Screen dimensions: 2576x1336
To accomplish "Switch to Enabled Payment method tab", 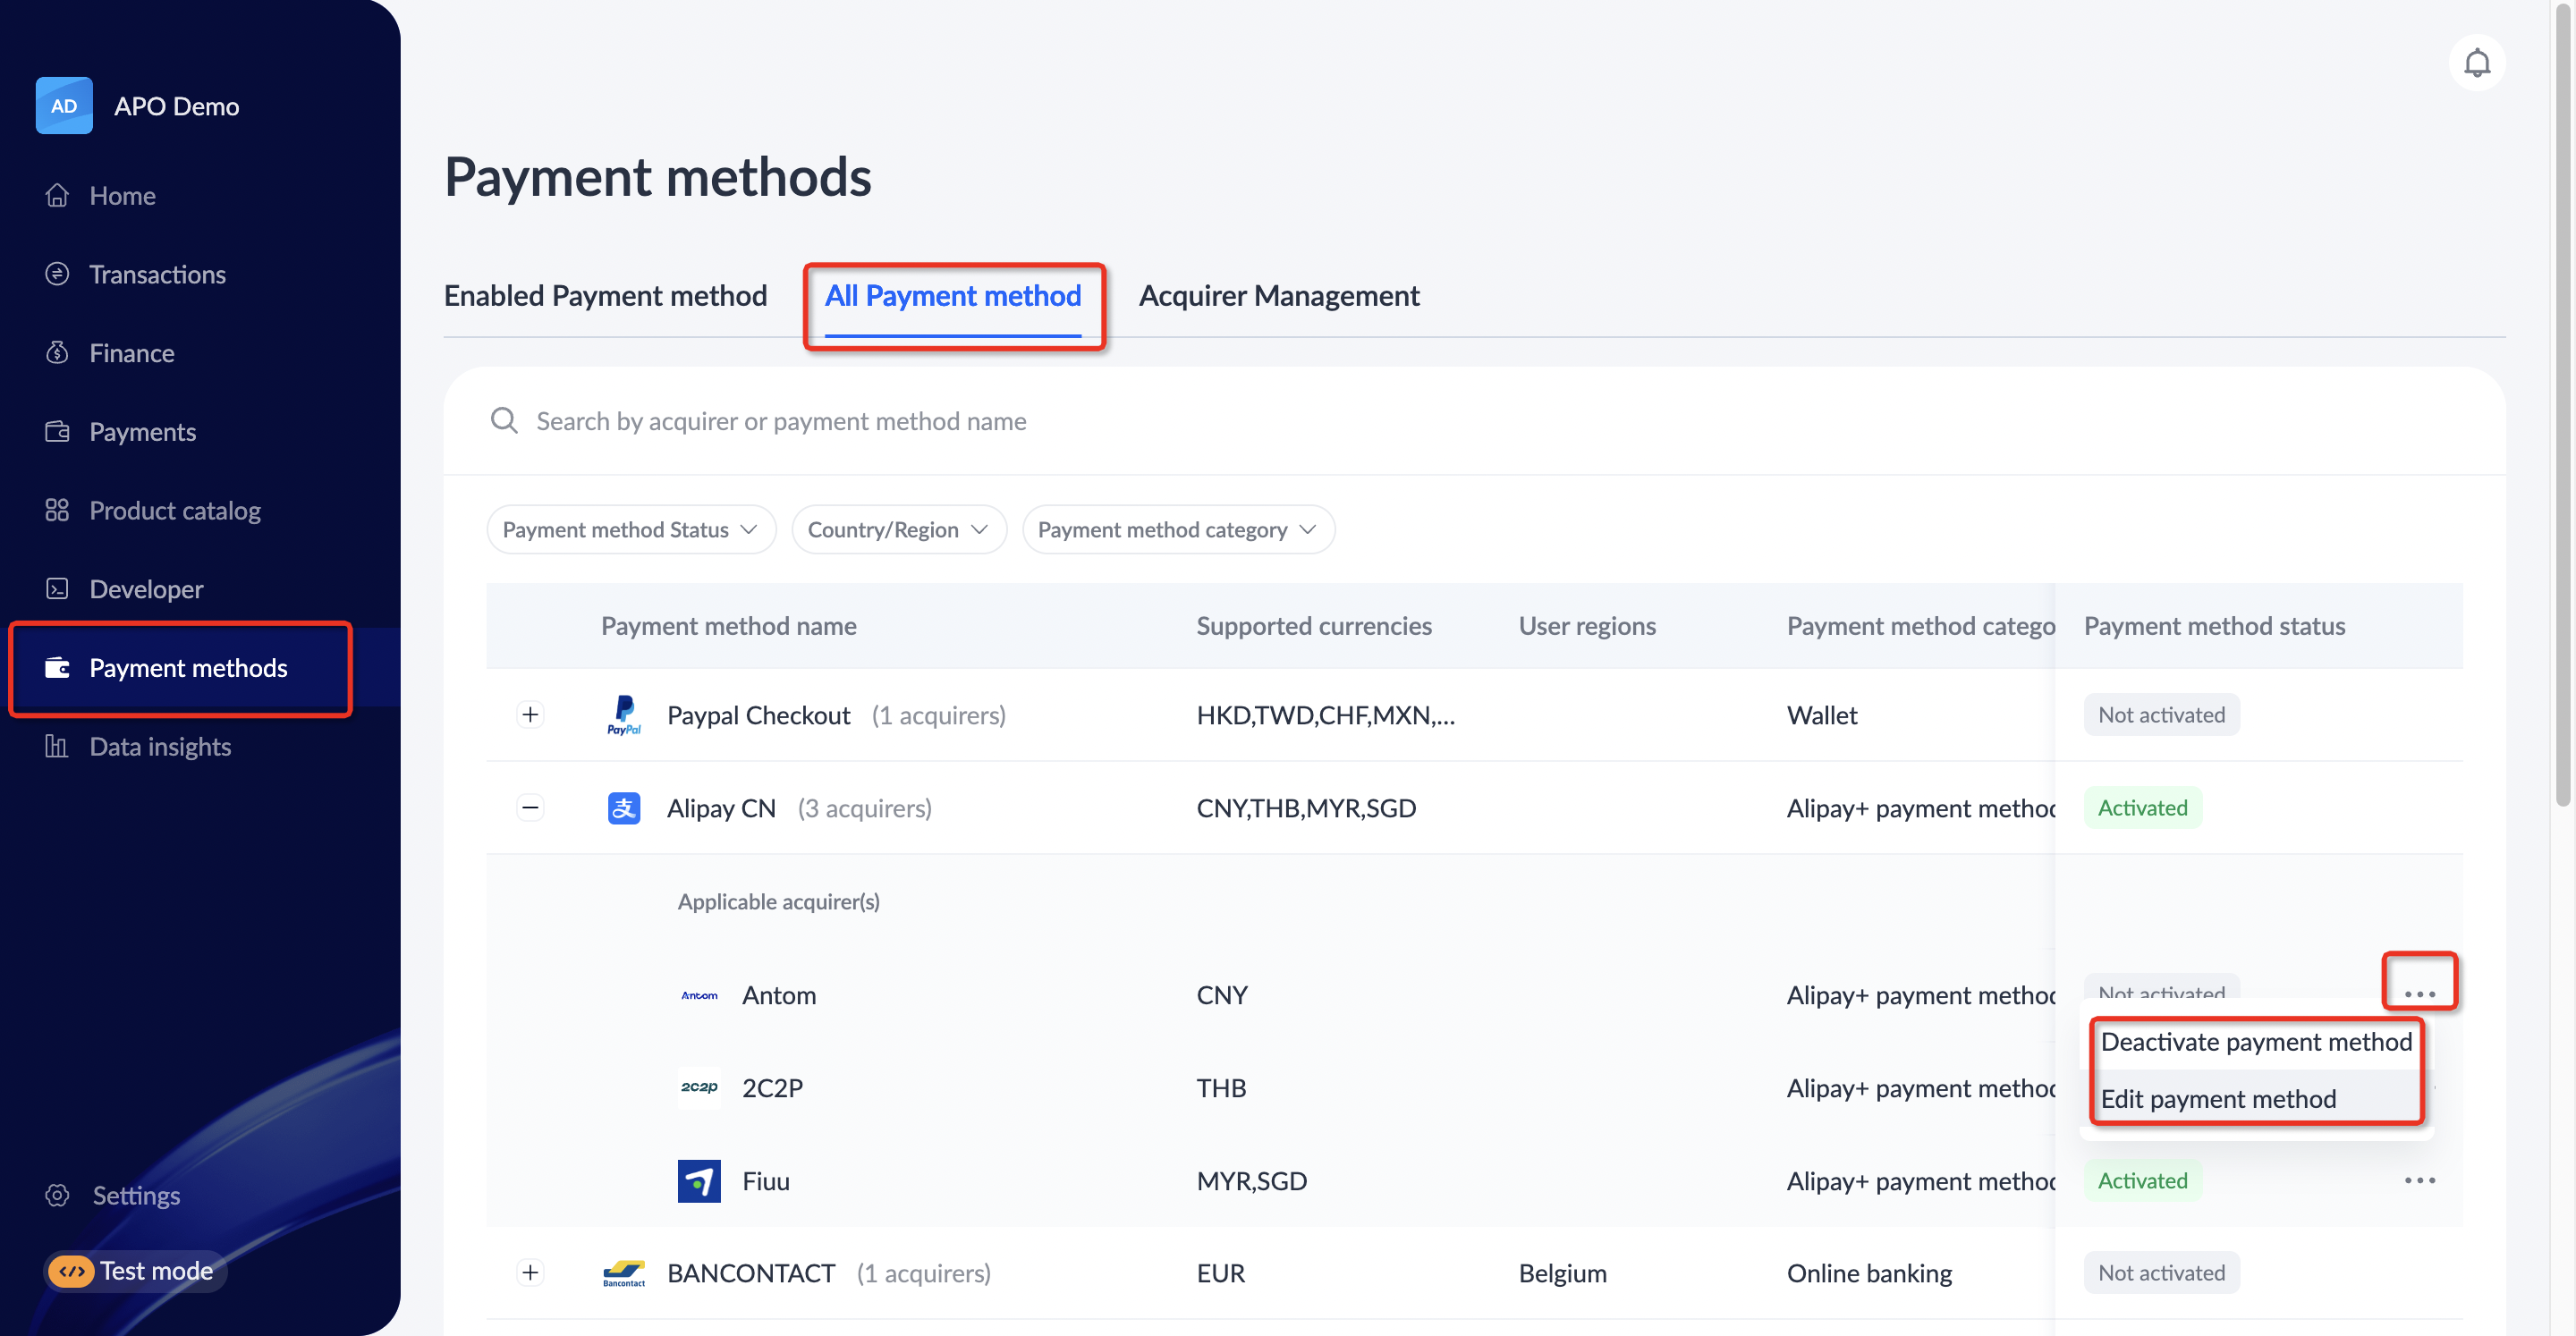I will pyautogui.click(x=605, y=296).
